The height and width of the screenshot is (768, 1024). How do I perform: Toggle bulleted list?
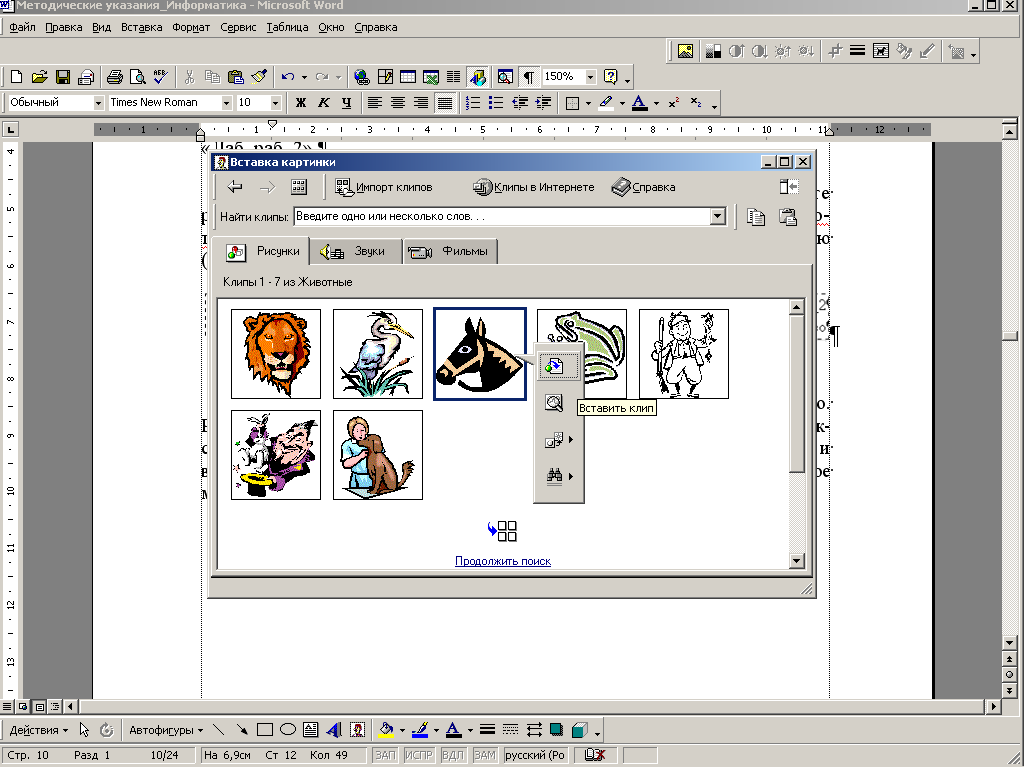tap(496, 103)
